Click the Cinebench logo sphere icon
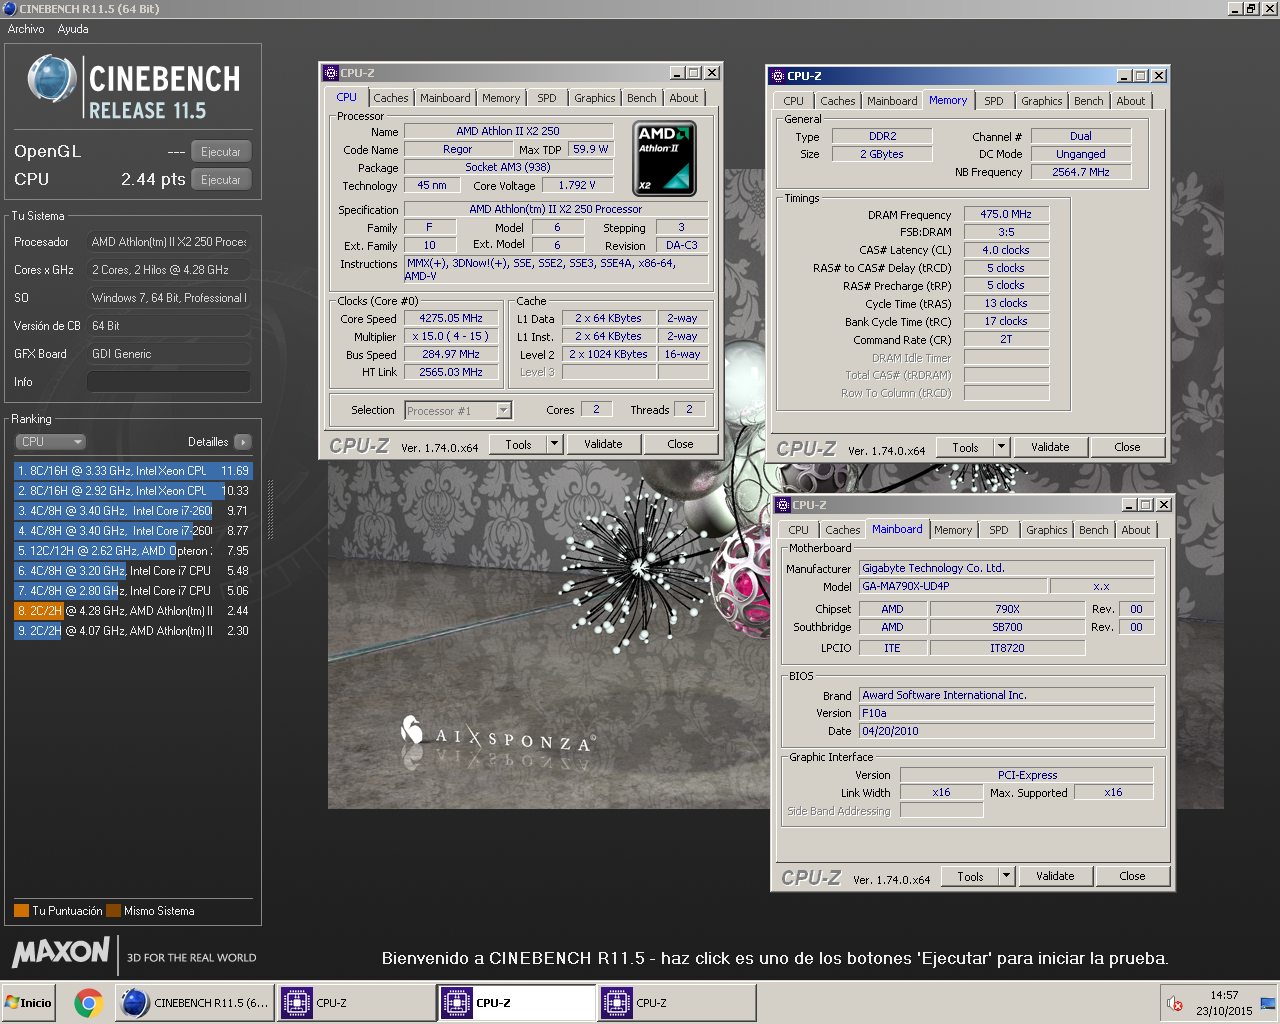Screen dimensions: 1280x1024 click(51, 80)
